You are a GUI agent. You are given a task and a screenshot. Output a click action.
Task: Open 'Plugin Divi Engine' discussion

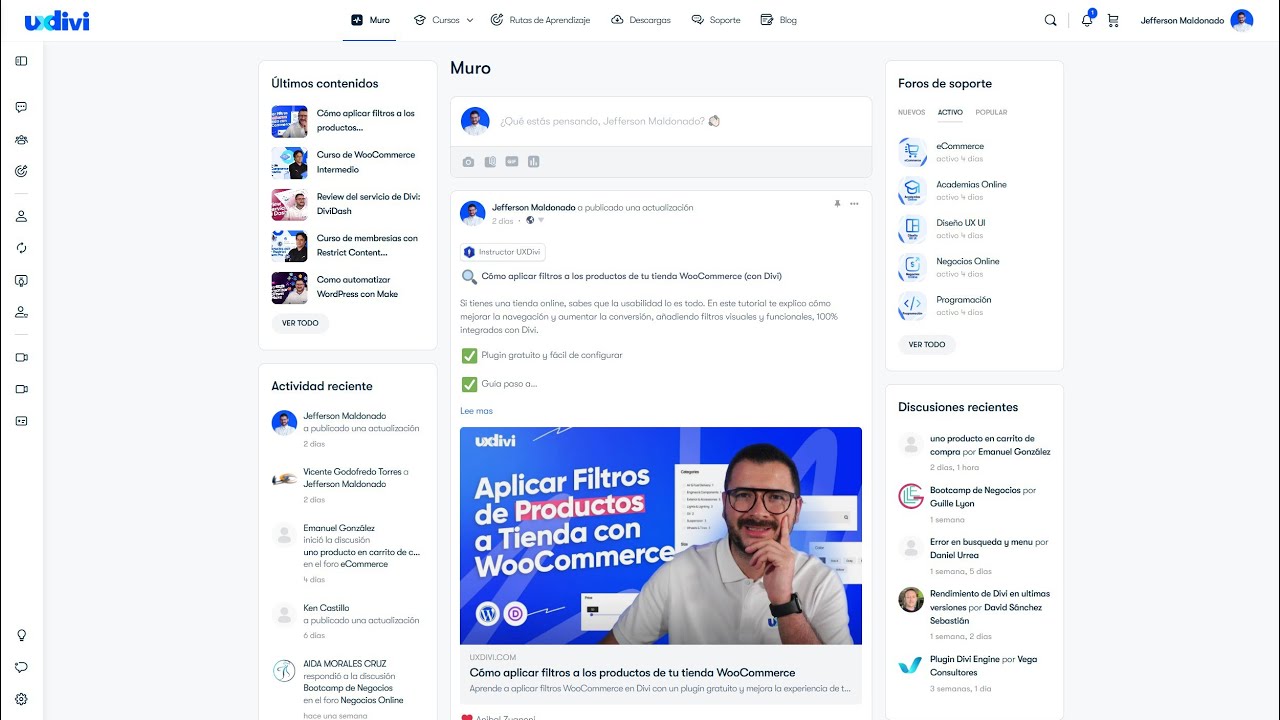[x=965, y=659]
